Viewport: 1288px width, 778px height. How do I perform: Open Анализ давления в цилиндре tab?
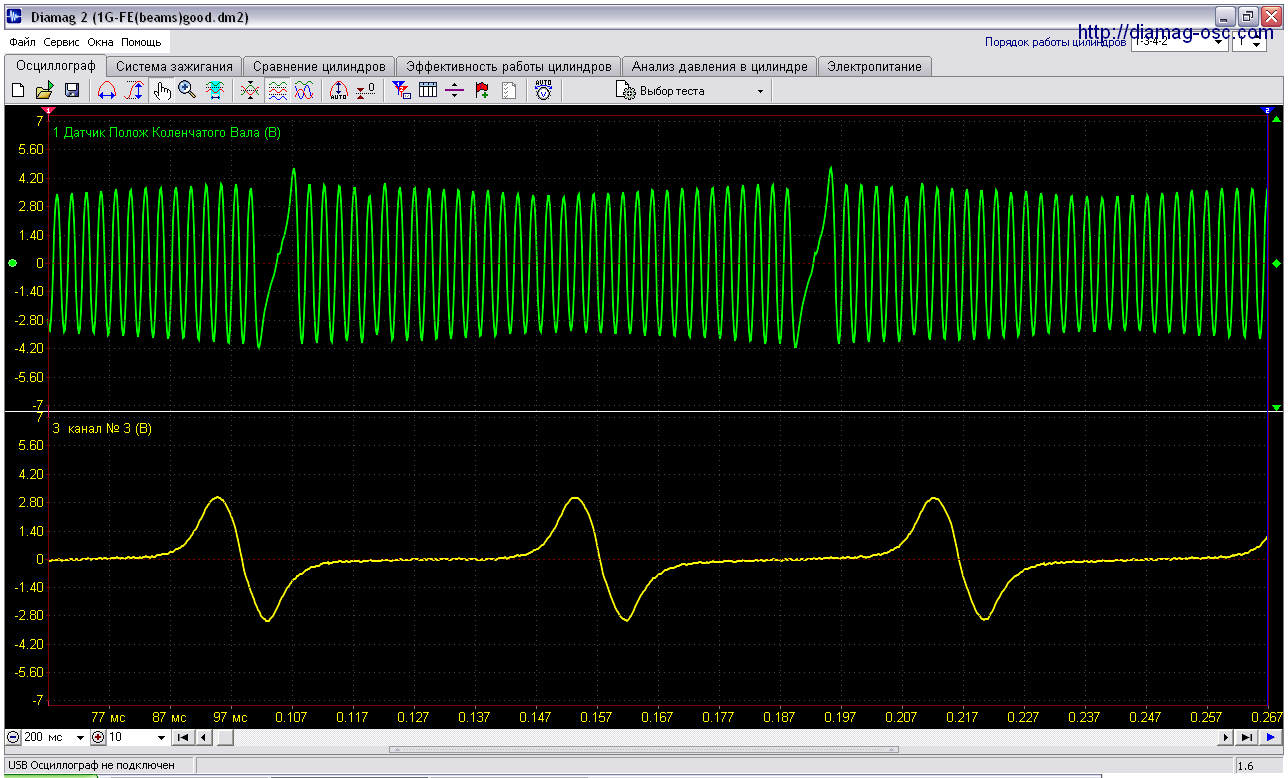[719, 66]
